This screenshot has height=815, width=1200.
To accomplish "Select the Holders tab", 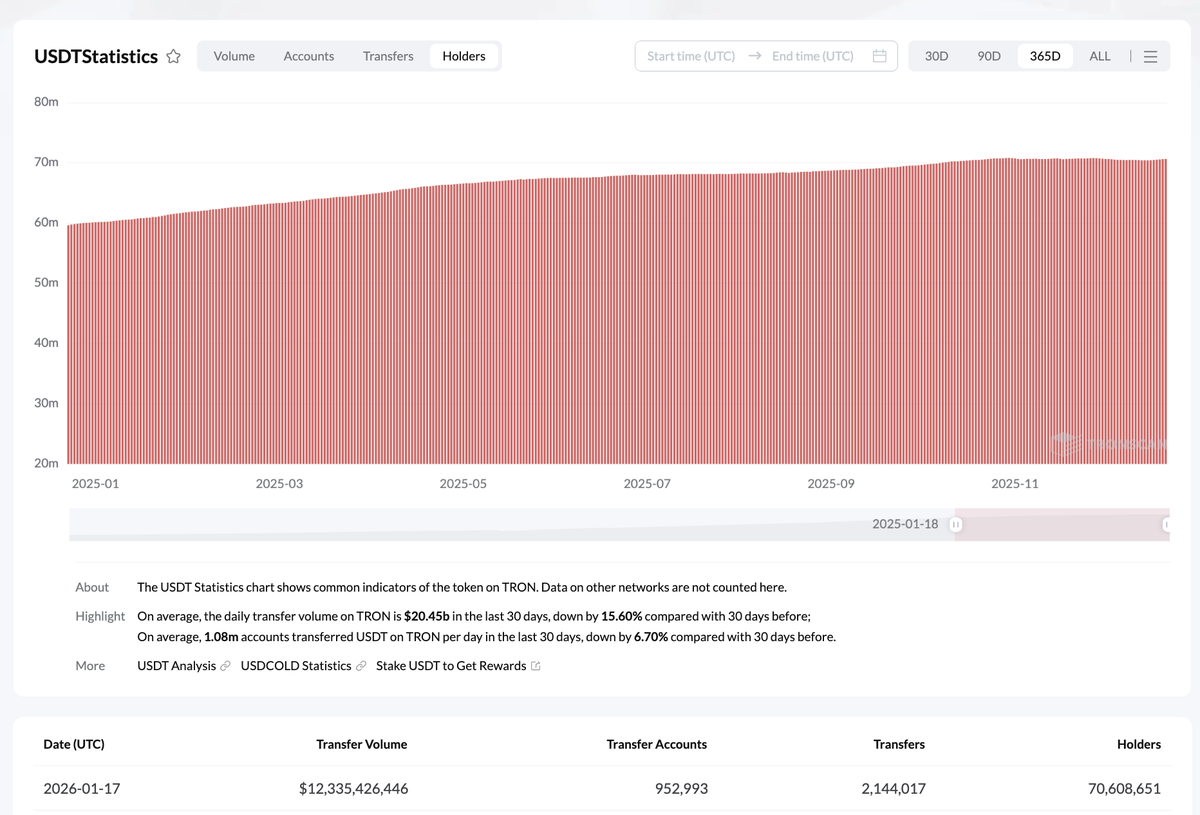I will pos(464,56).
